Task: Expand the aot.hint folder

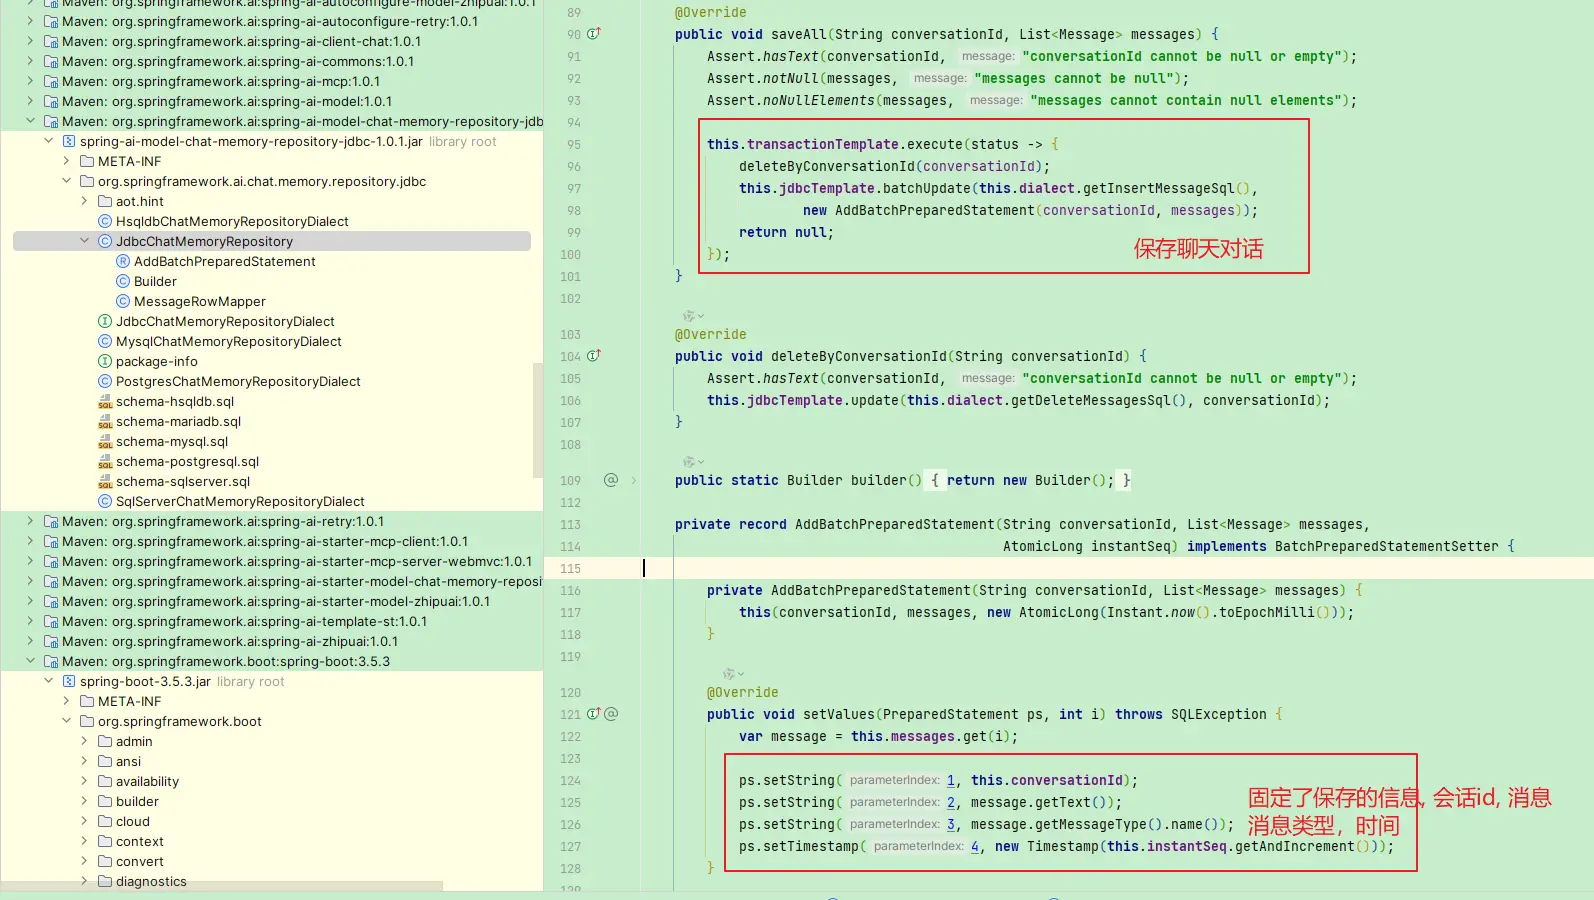Action: (x=85, y=201)
